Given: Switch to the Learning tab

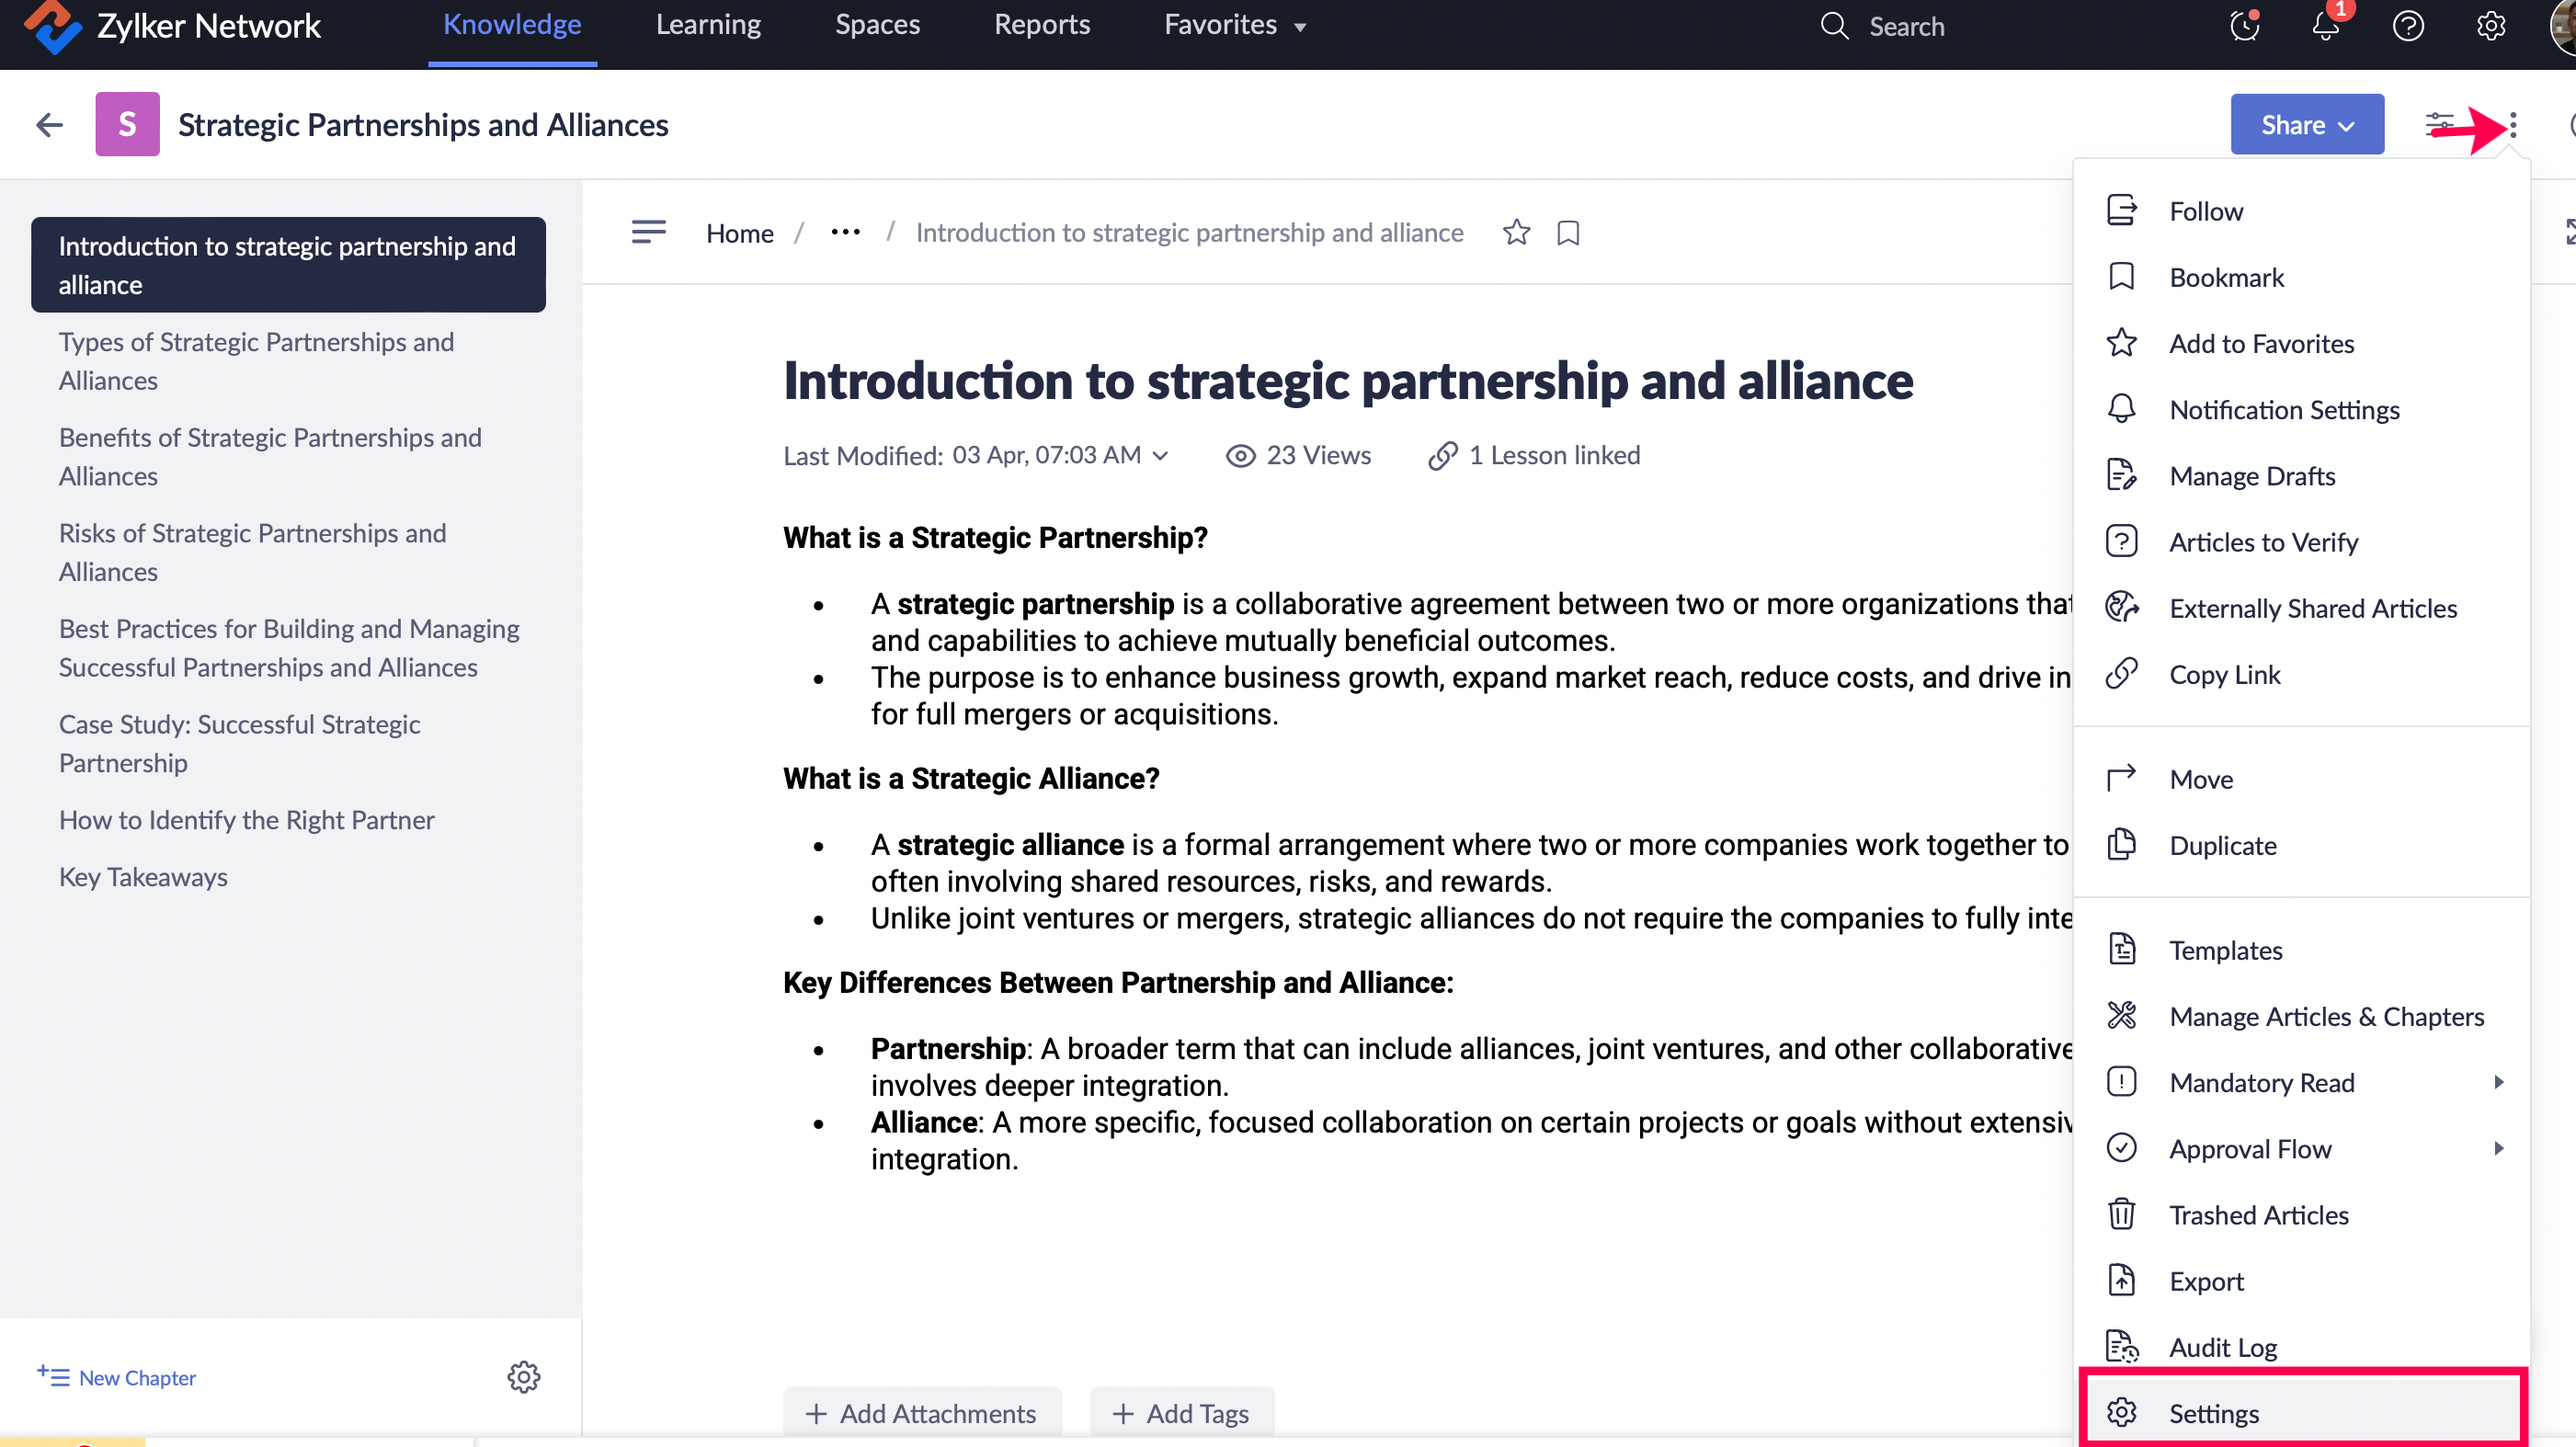Looking at the screenshot, I should [708, 25].
